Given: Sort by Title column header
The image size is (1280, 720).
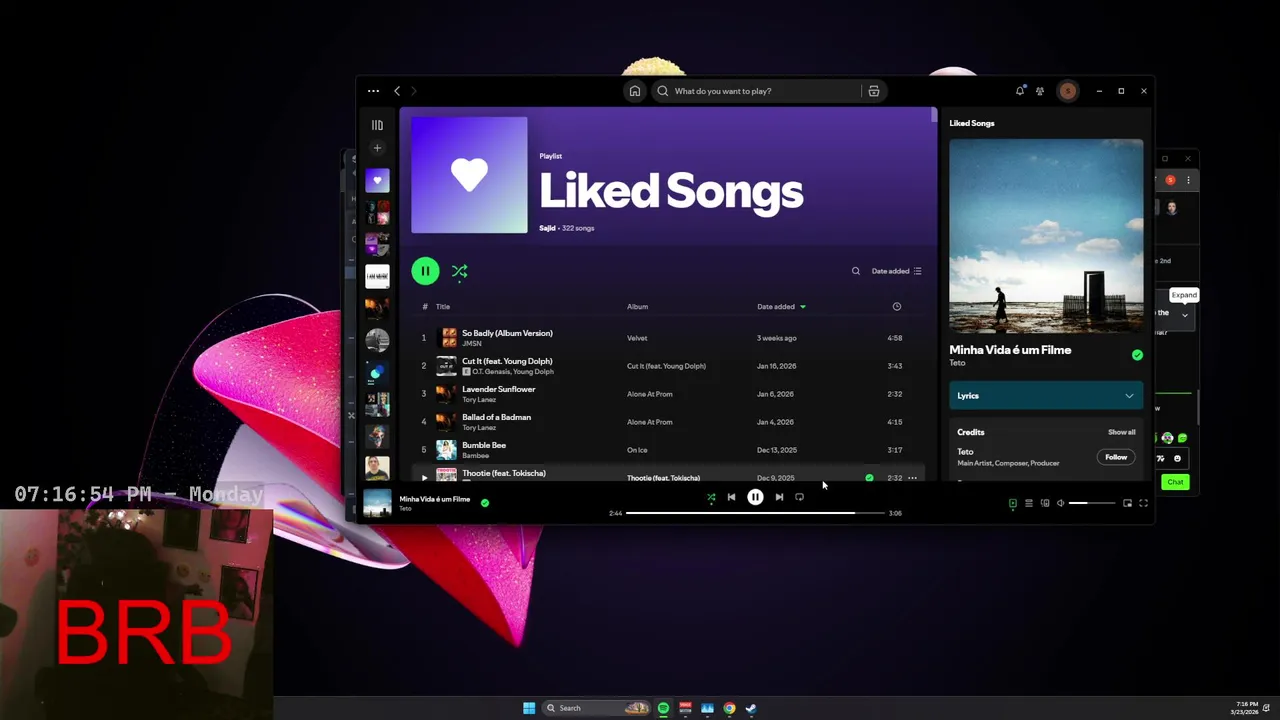Looking at the screenshot, I should click(443, 307).
